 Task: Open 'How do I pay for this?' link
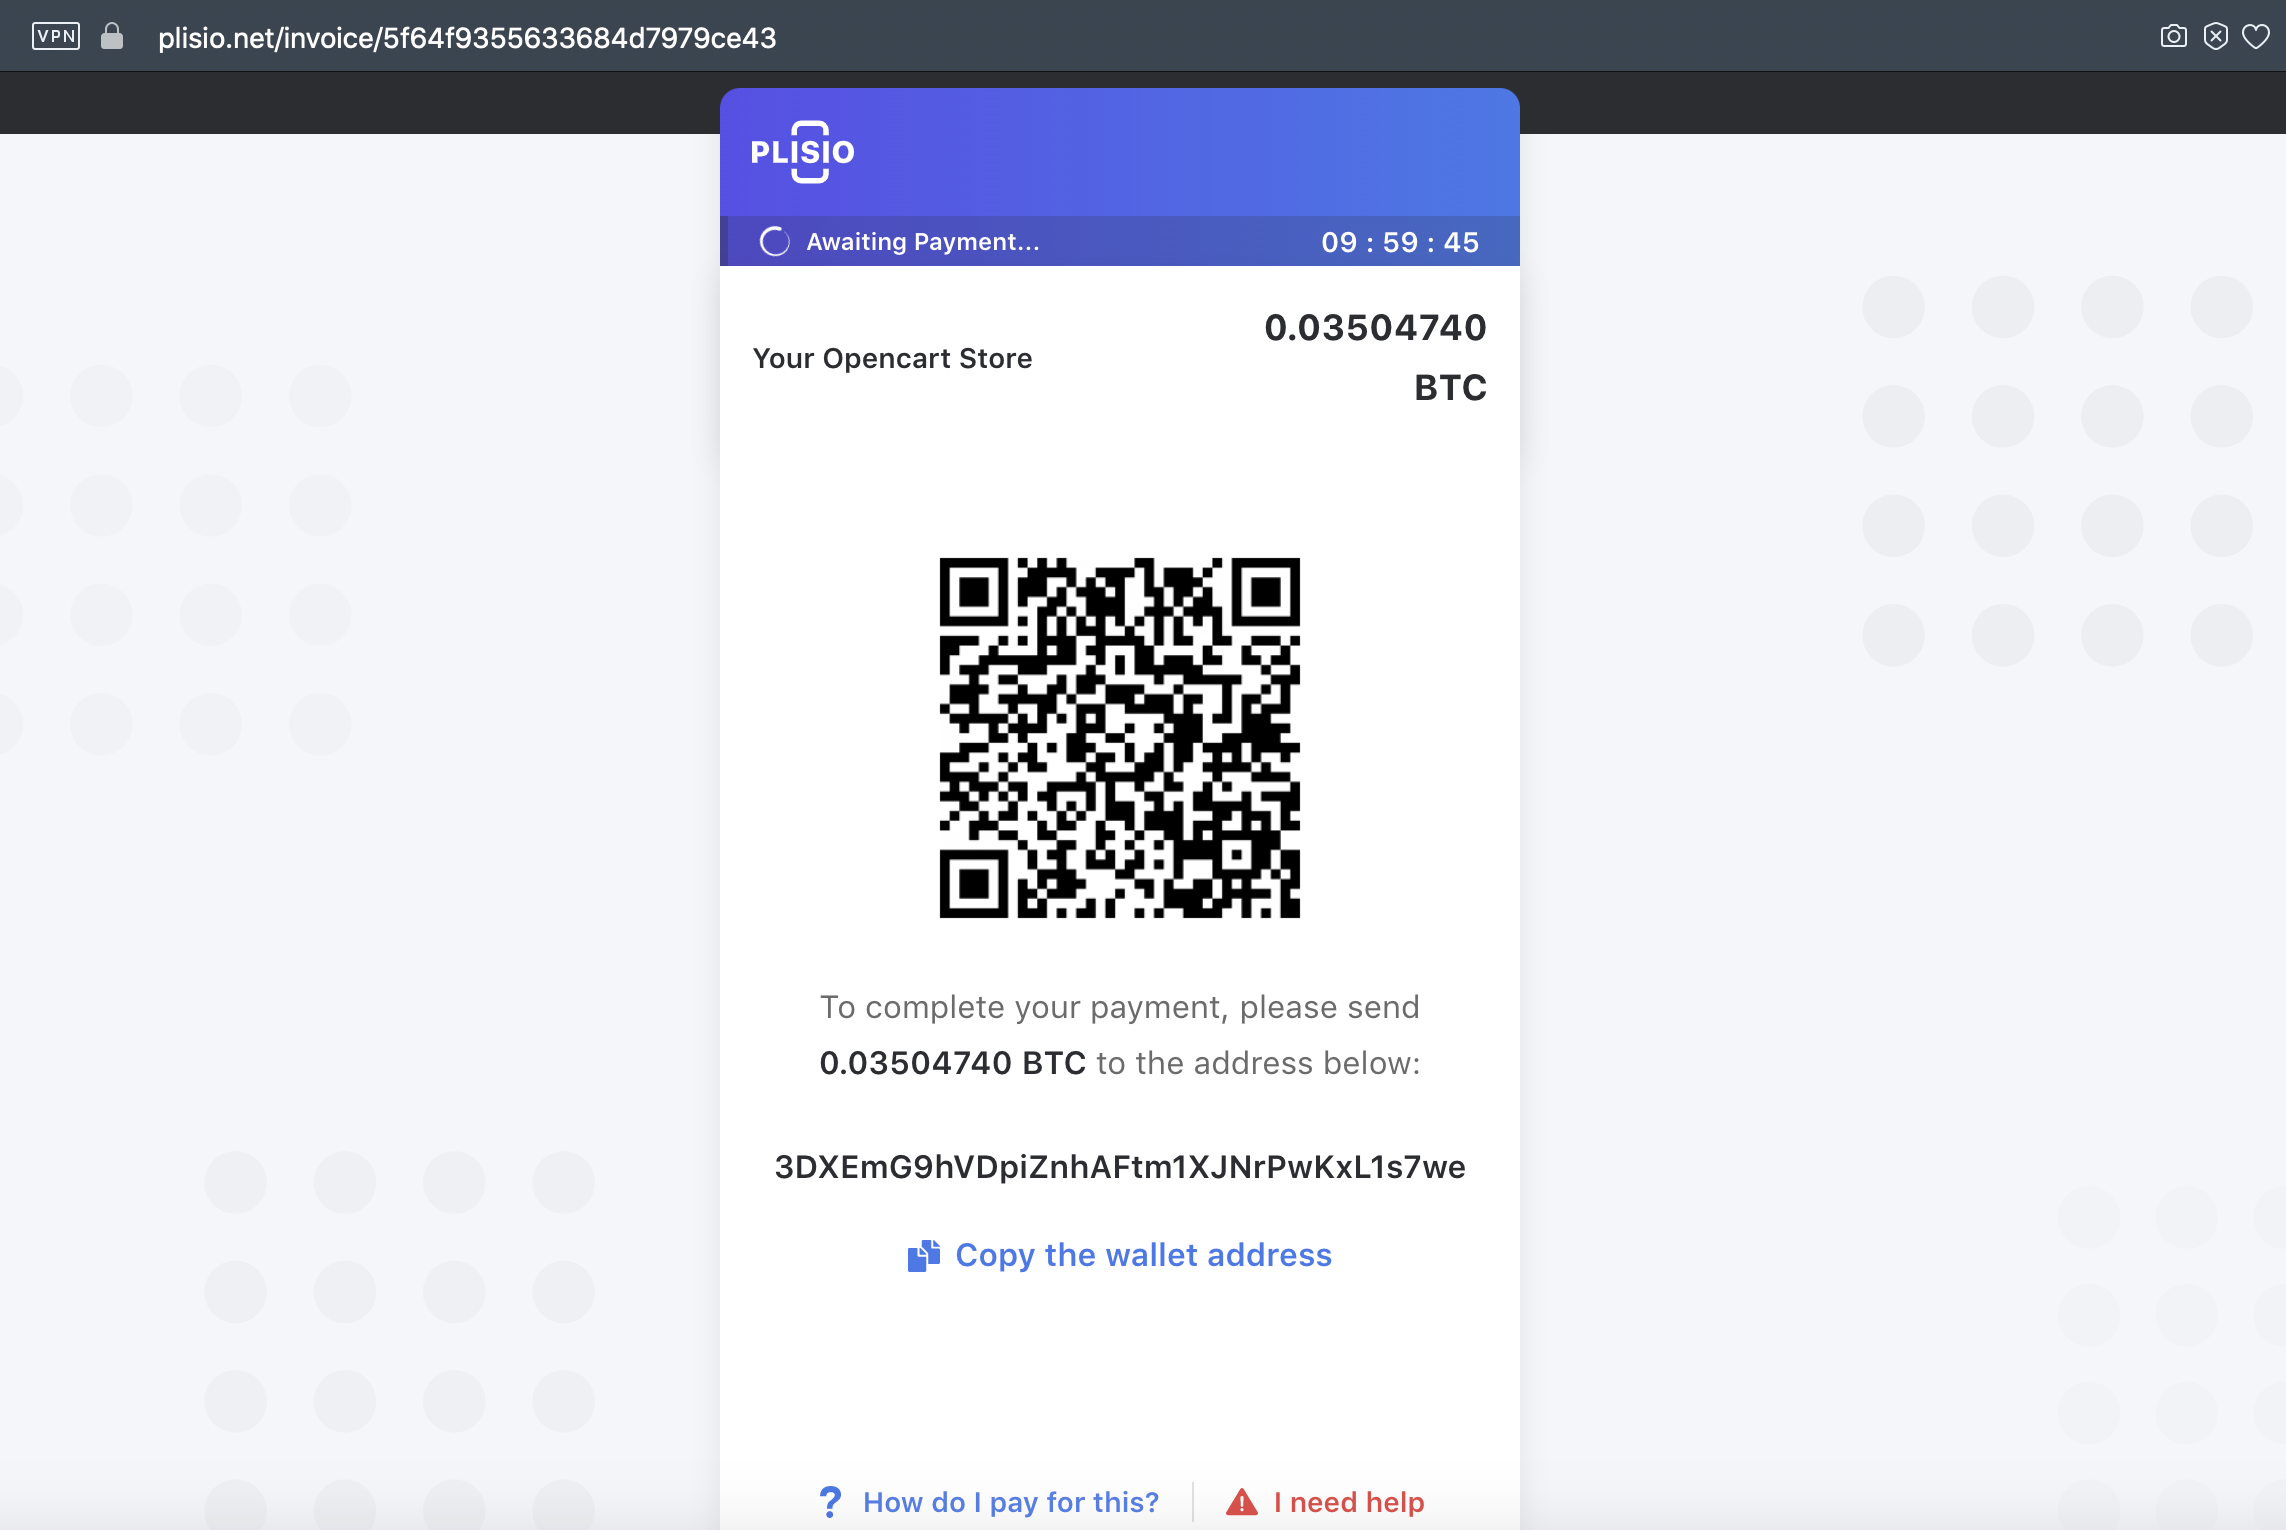point(1011,1502)
